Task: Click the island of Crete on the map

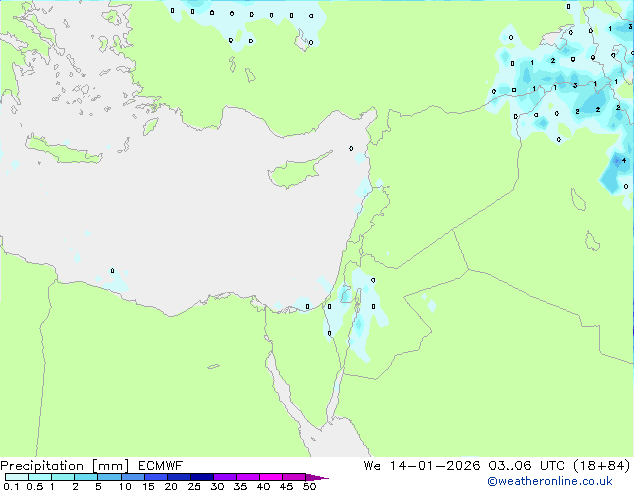Action: click(x=63, y=150)
